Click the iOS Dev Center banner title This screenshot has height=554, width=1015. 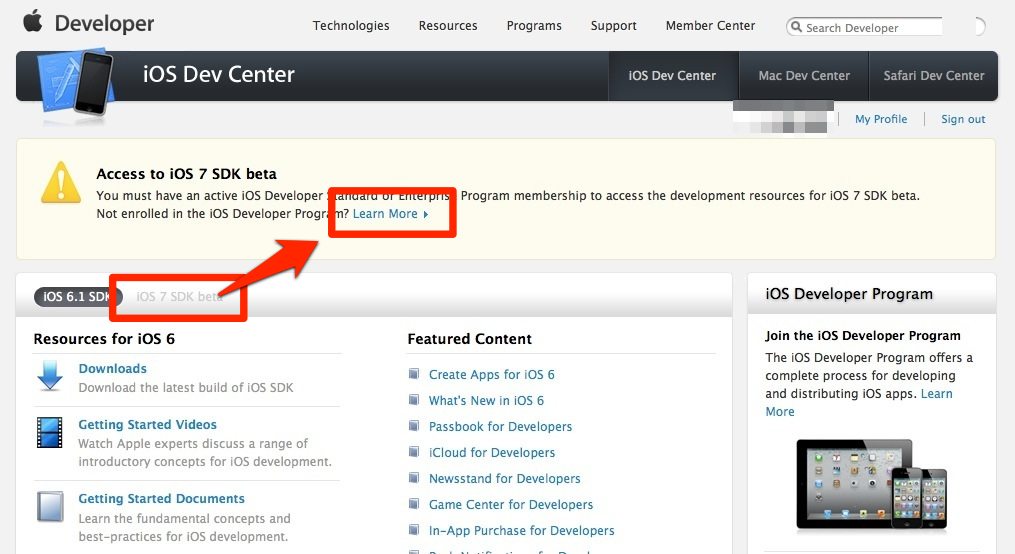(219, 74)
